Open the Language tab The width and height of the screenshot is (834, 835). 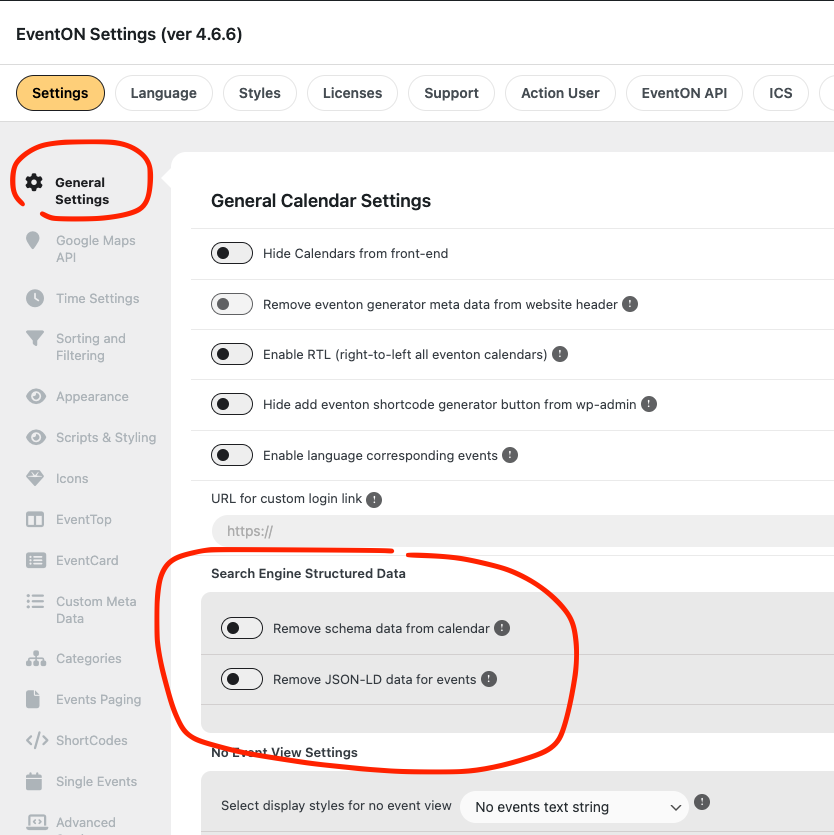(163, 93)
